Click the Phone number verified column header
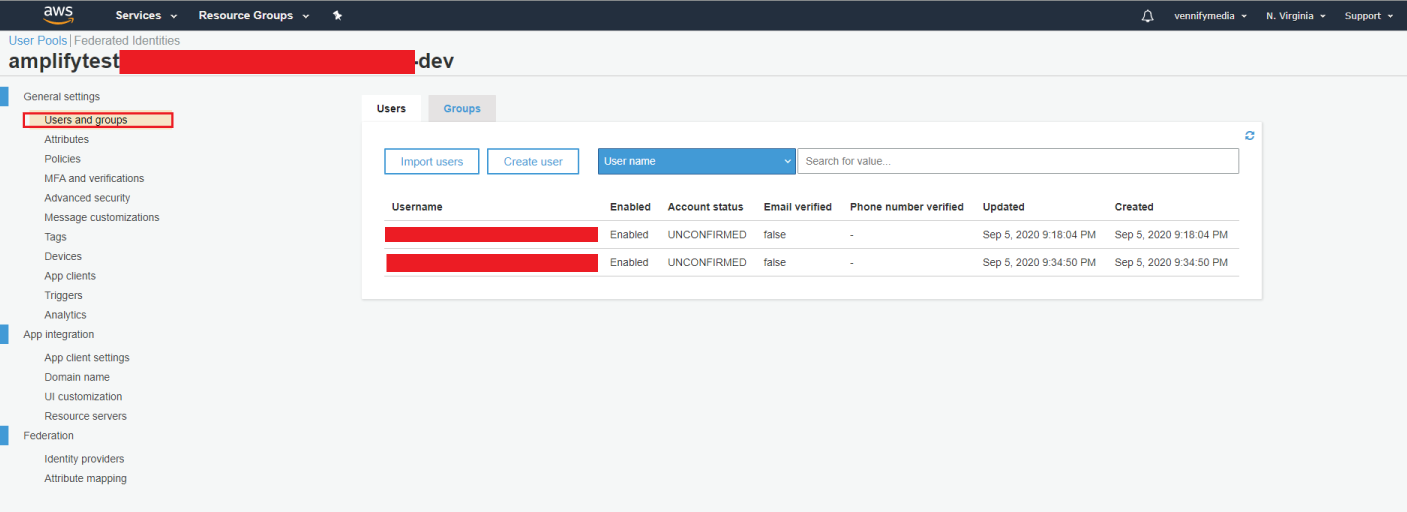 (x=907, y=207)
